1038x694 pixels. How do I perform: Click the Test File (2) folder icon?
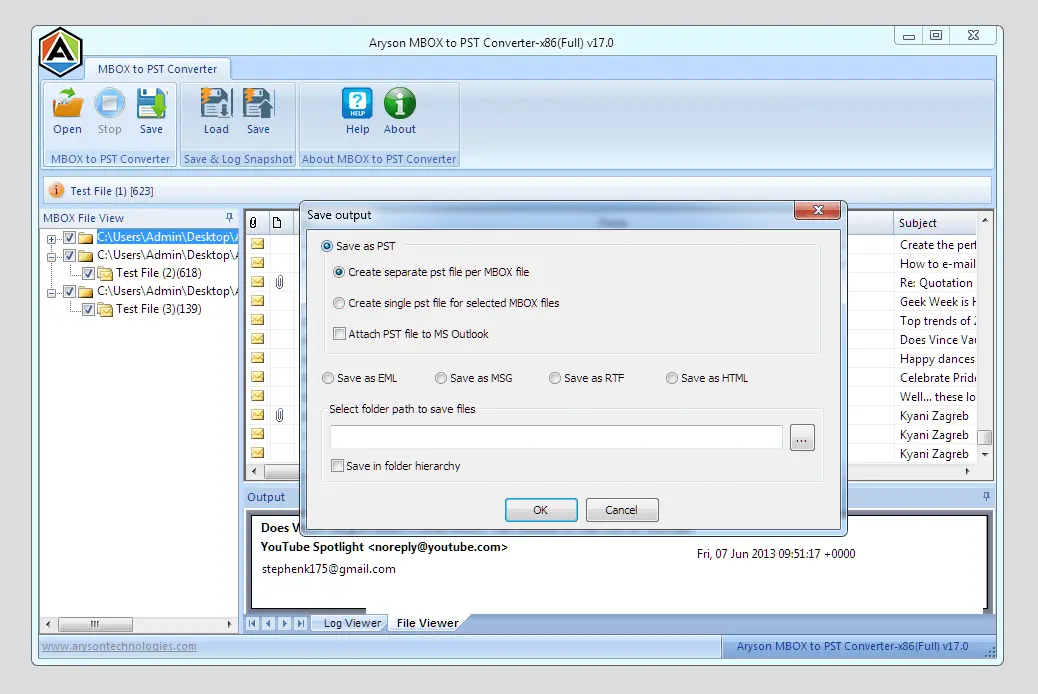pyautogui.click(x=105, y=273)
